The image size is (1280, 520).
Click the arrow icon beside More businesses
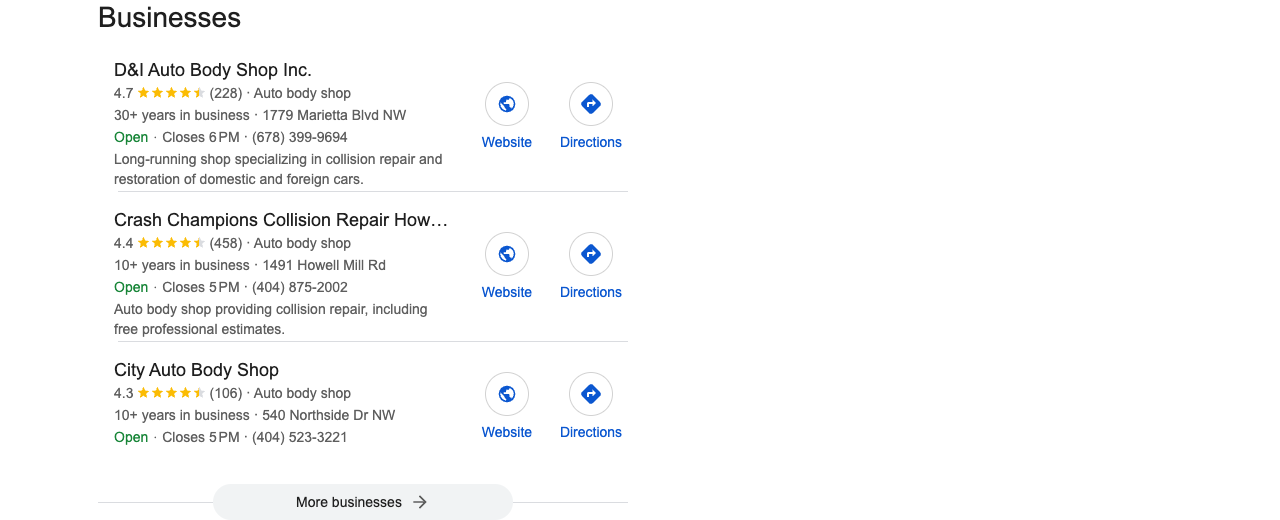coord(420,502)
